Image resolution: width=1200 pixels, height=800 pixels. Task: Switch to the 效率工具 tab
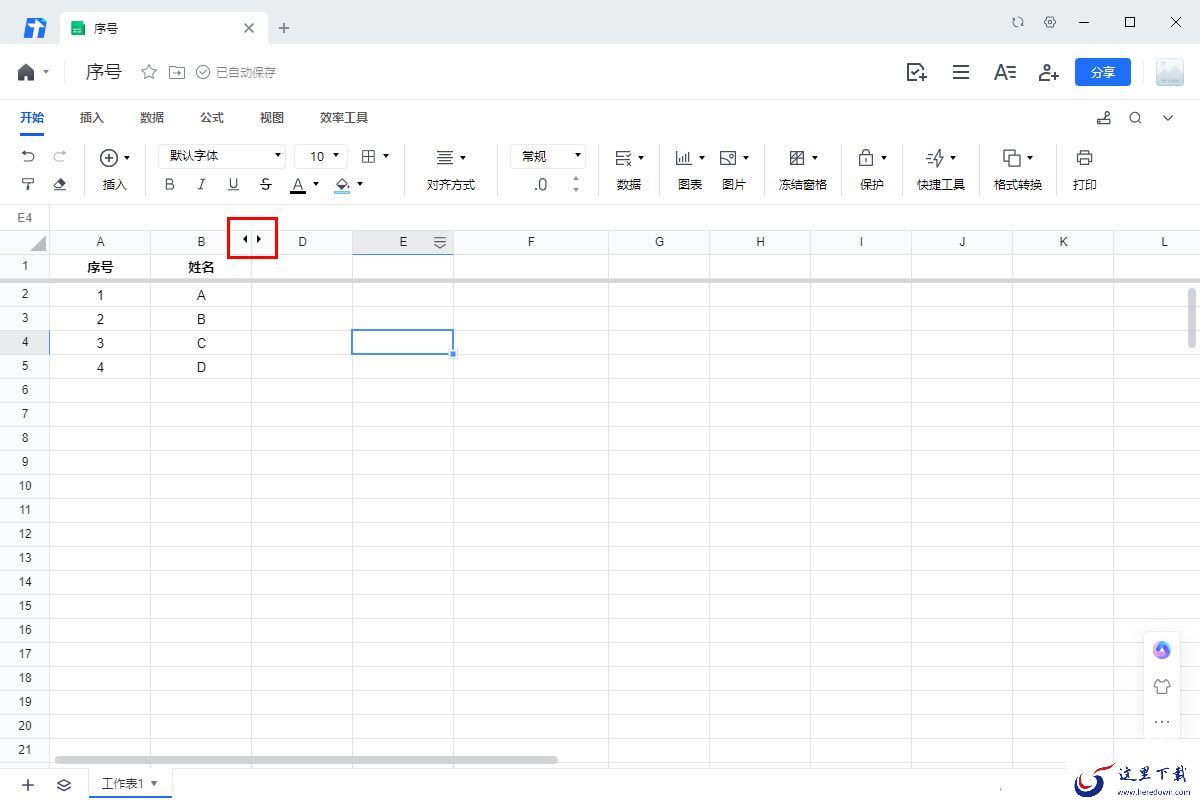(344, 118)
